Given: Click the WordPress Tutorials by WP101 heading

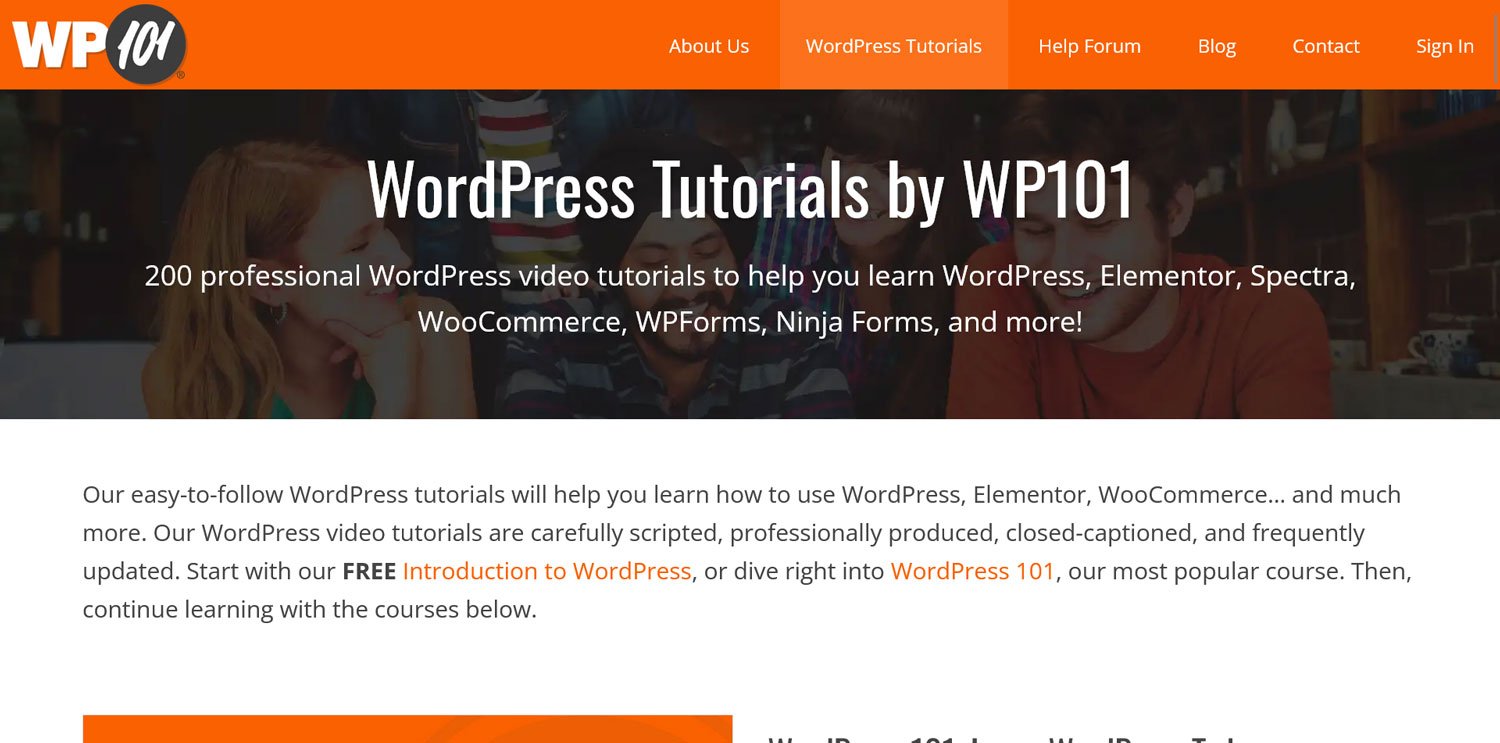Looking at the screenshot, I should [x=750, y=189].
